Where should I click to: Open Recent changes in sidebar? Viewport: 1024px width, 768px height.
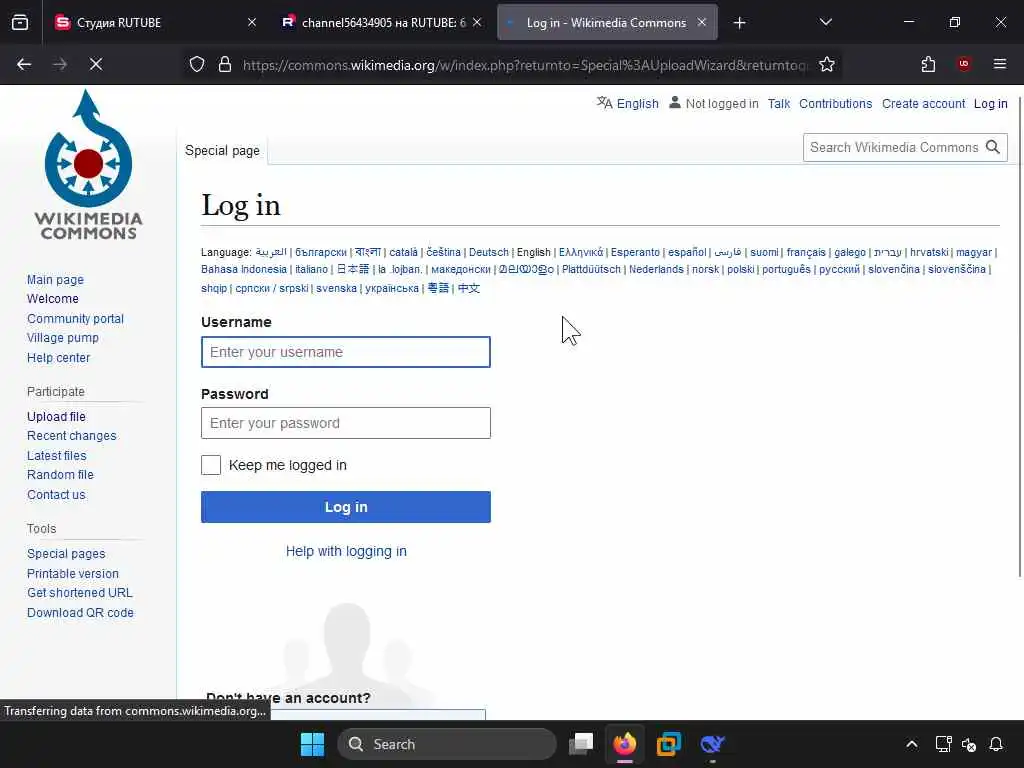coord(72,436)
